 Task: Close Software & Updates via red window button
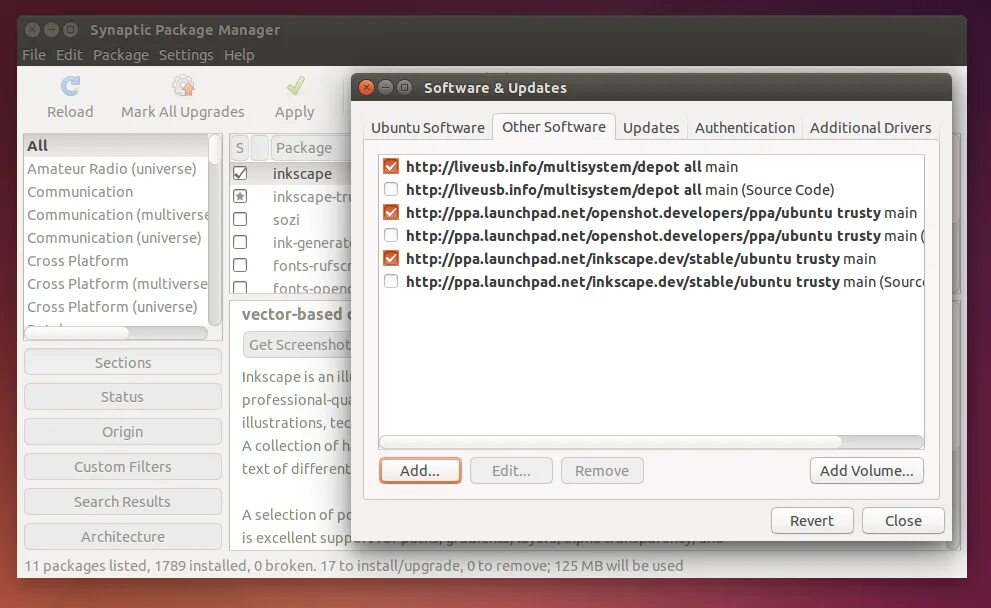366,87
